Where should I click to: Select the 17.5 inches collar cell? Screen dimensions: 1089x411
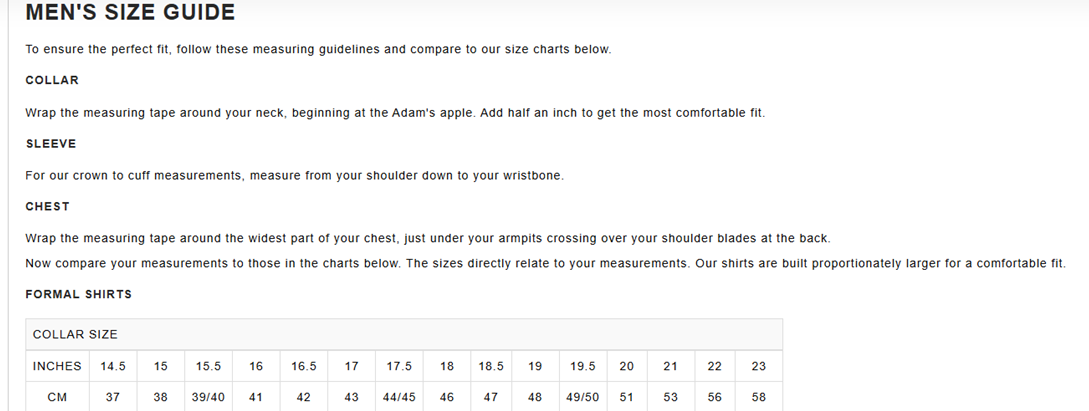(x=399, y=366)
